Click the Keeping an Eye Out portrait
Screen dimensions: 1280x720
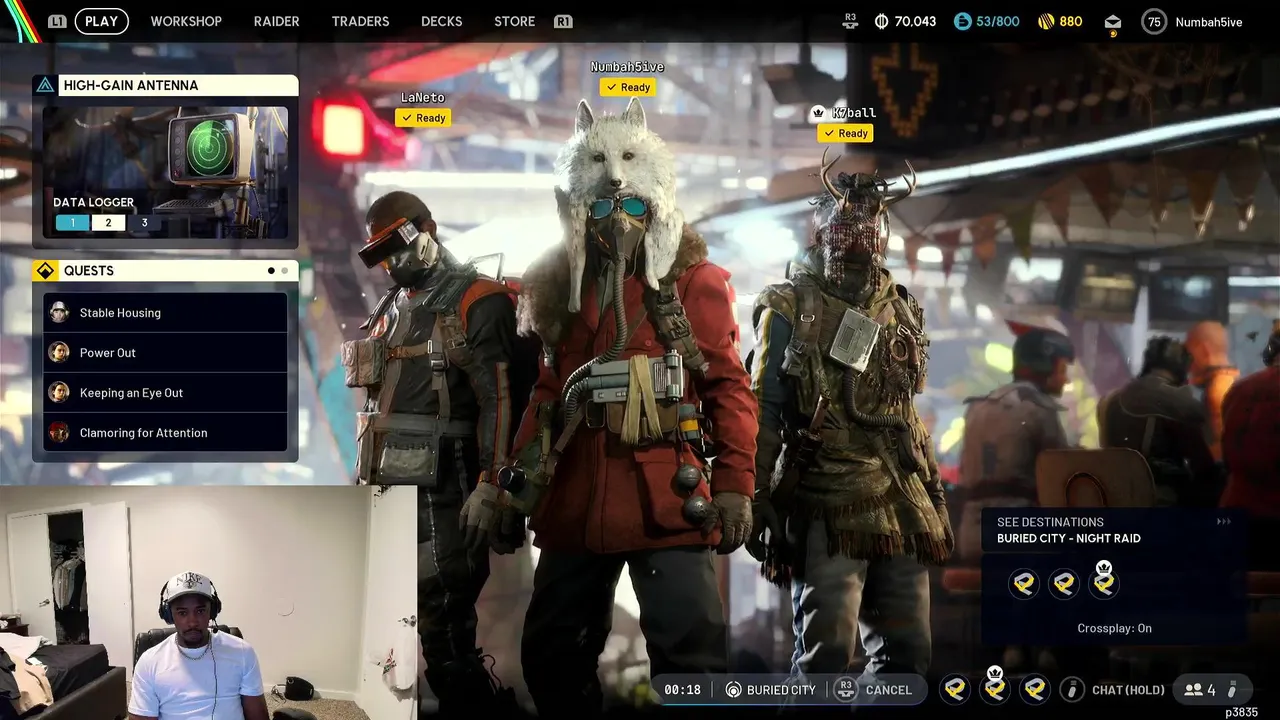coord(59,392)
